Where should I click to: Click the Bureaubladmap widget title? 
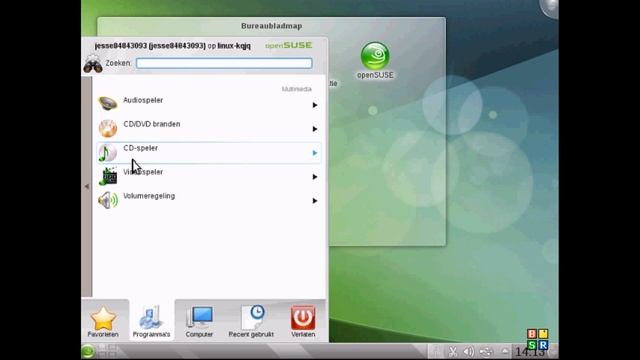[x=271, y=26]
